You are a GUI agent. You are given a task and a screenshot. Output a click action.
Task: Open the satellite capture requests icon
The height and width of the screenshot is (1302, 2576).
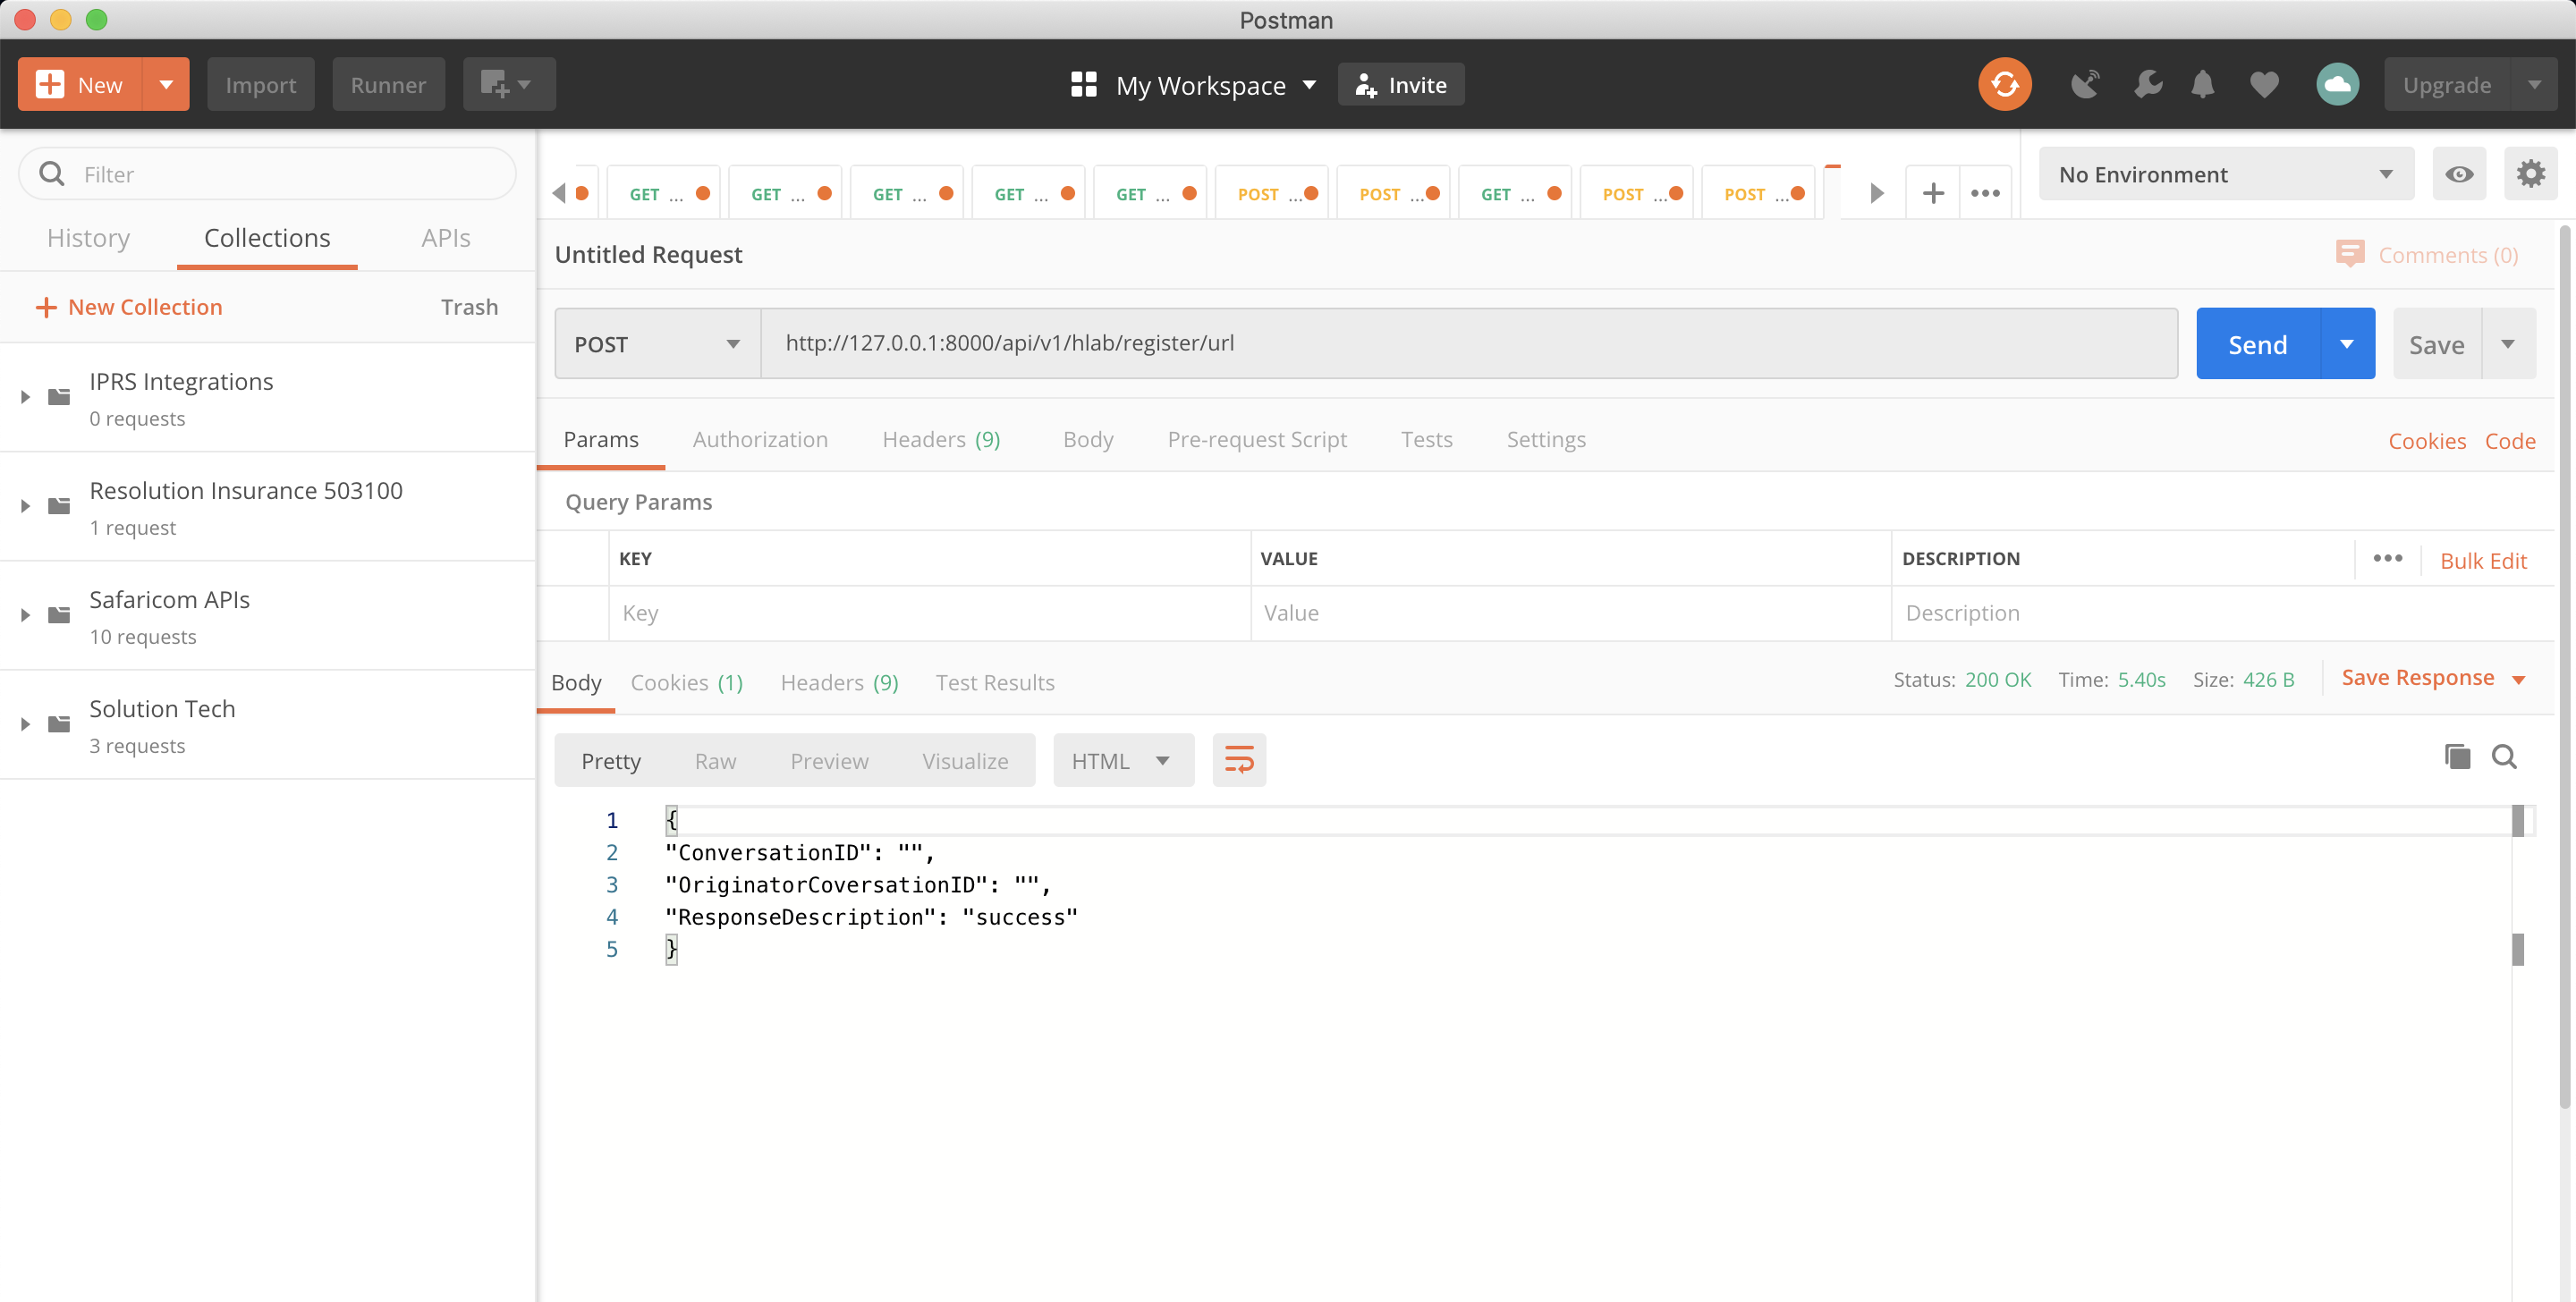pyautogui.click(x=2085, y=84)
